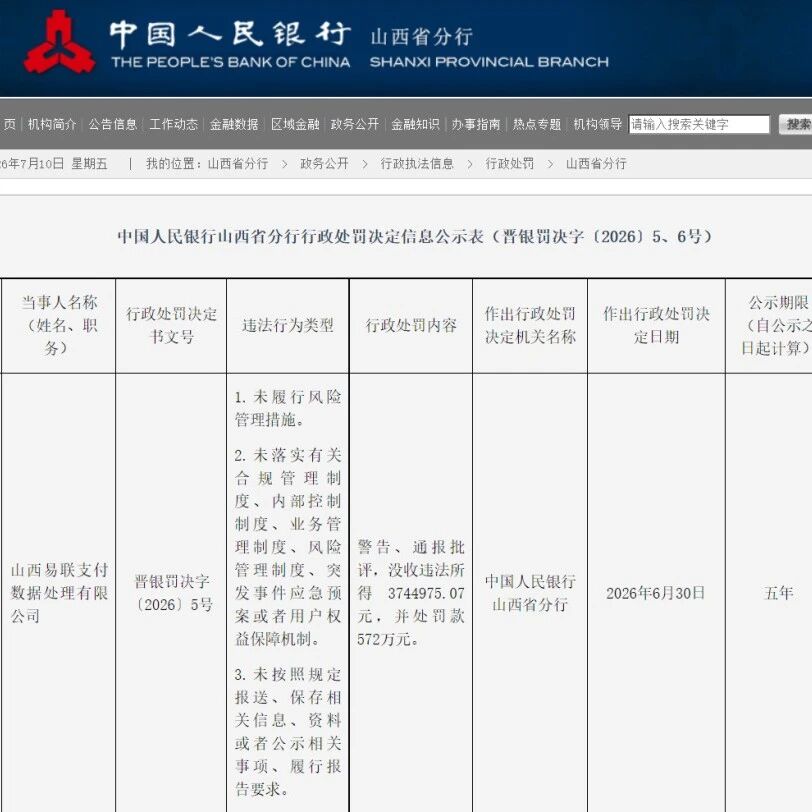Click violation item 1 未履行风险管理措施
The height and width of the screenshot is (812, 812).
[288, 408]
